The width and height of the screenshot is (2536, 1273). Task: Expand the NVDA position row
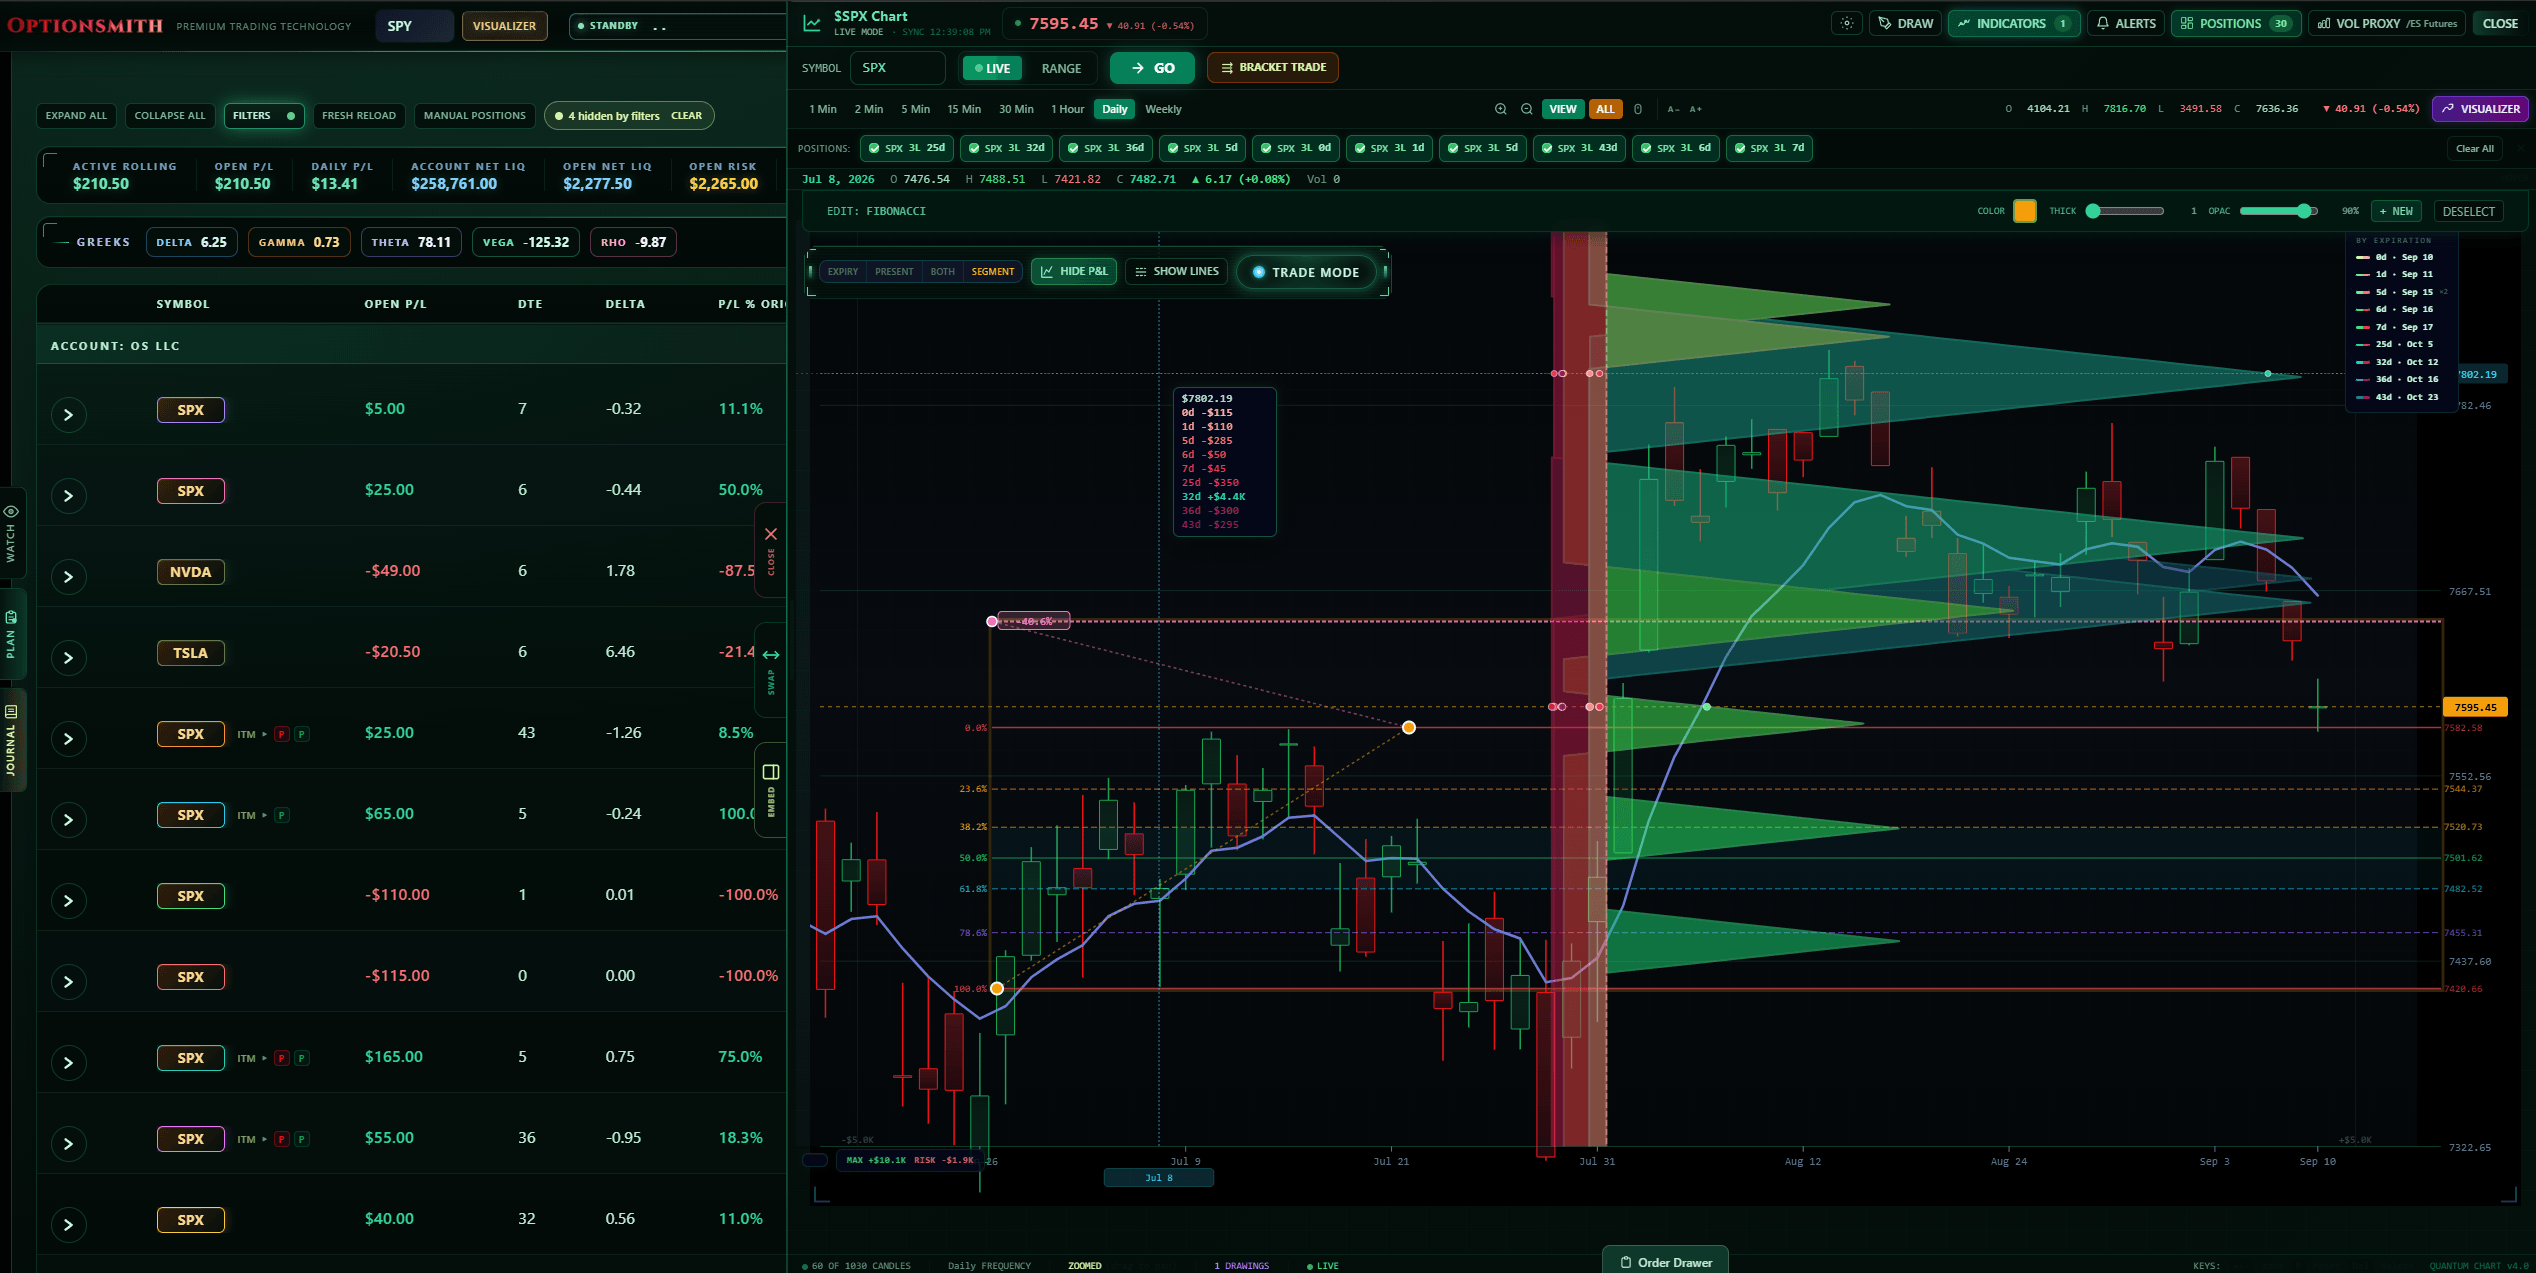click(x=68, y=577)
